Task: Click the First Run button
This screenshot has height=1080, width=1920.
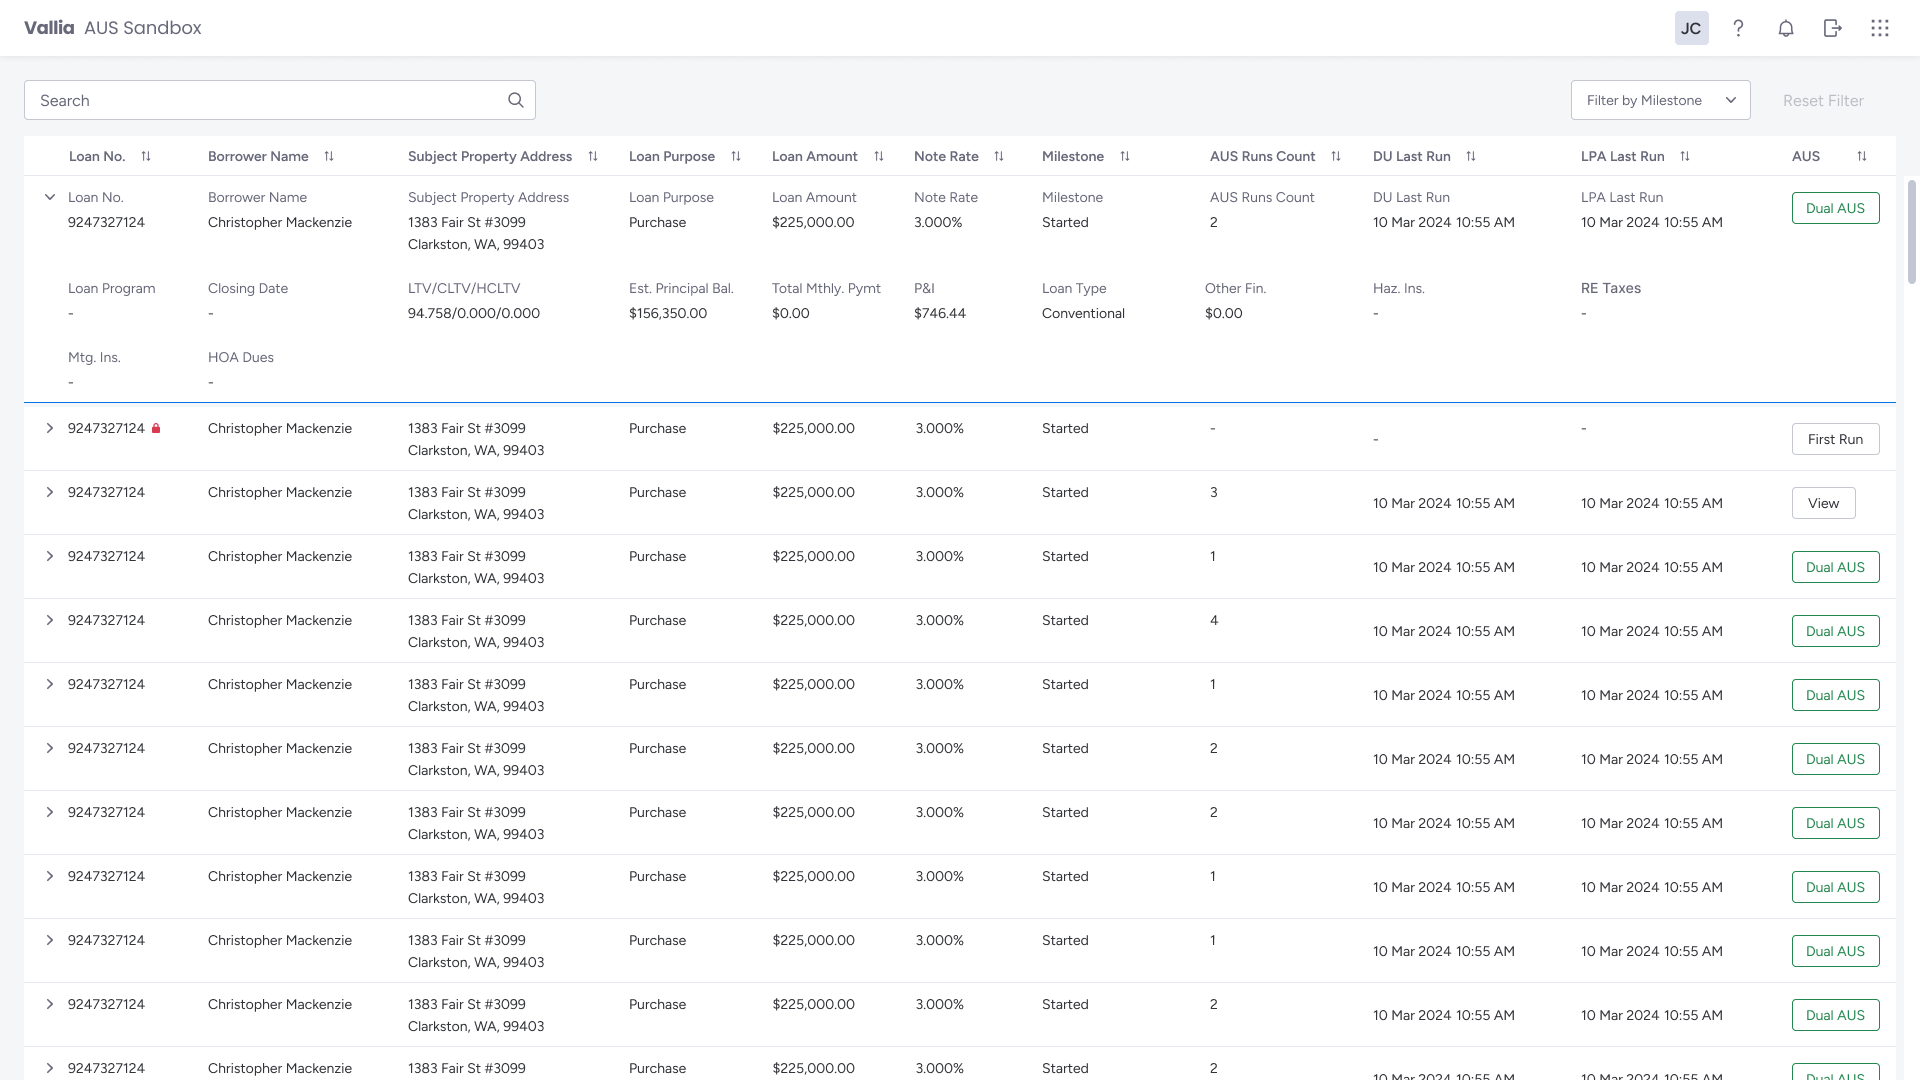Action: tap(1835, 439)
